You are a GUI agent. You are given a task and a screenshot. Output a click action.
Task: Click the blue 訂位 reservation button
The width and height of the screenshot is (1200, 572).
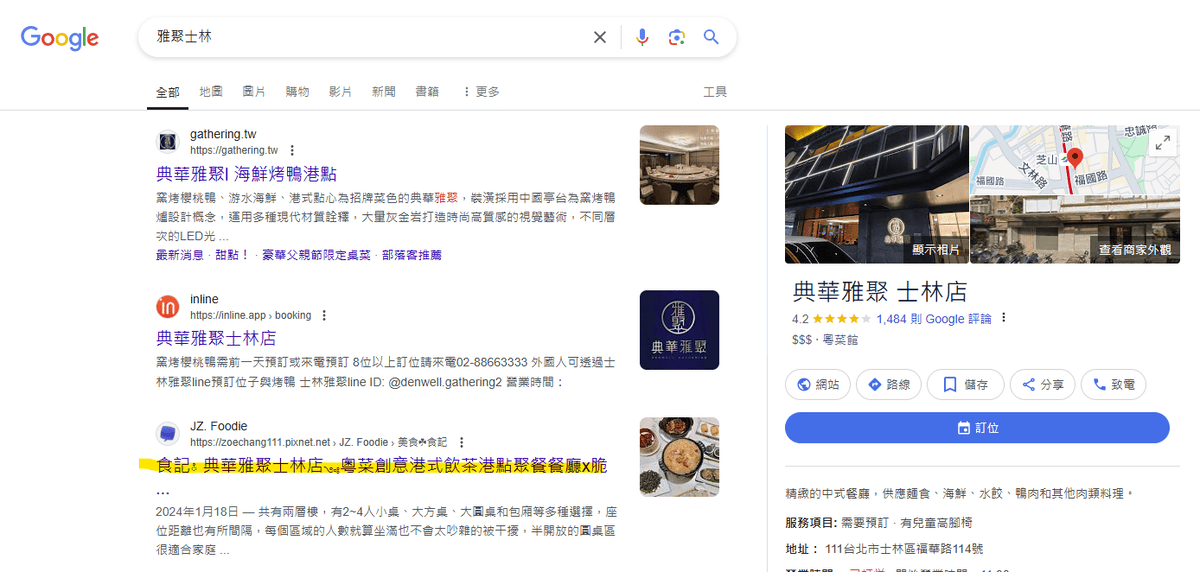click(x=977, y=427)
